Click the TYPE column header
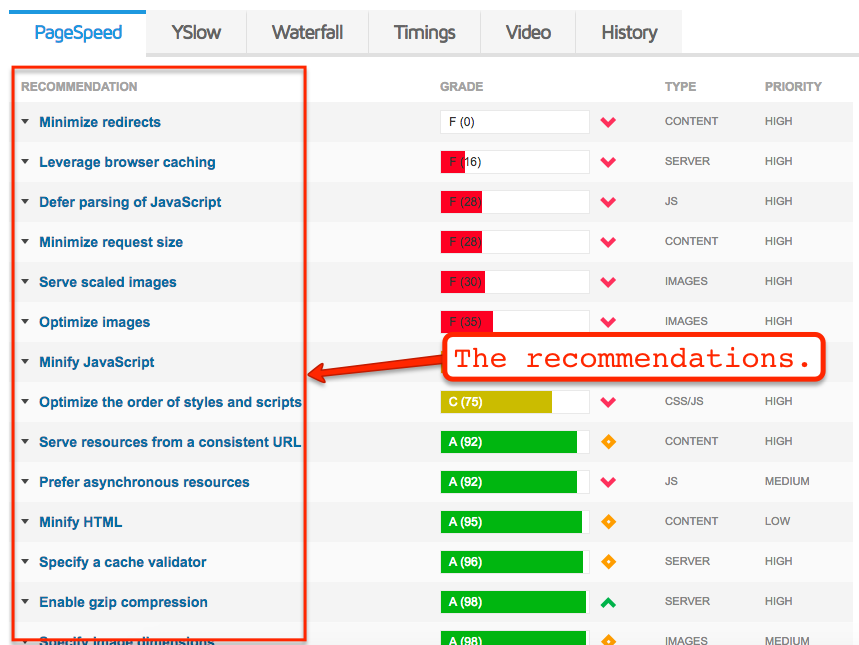This screenshot has height=645, width=859. tap(680, 87)
